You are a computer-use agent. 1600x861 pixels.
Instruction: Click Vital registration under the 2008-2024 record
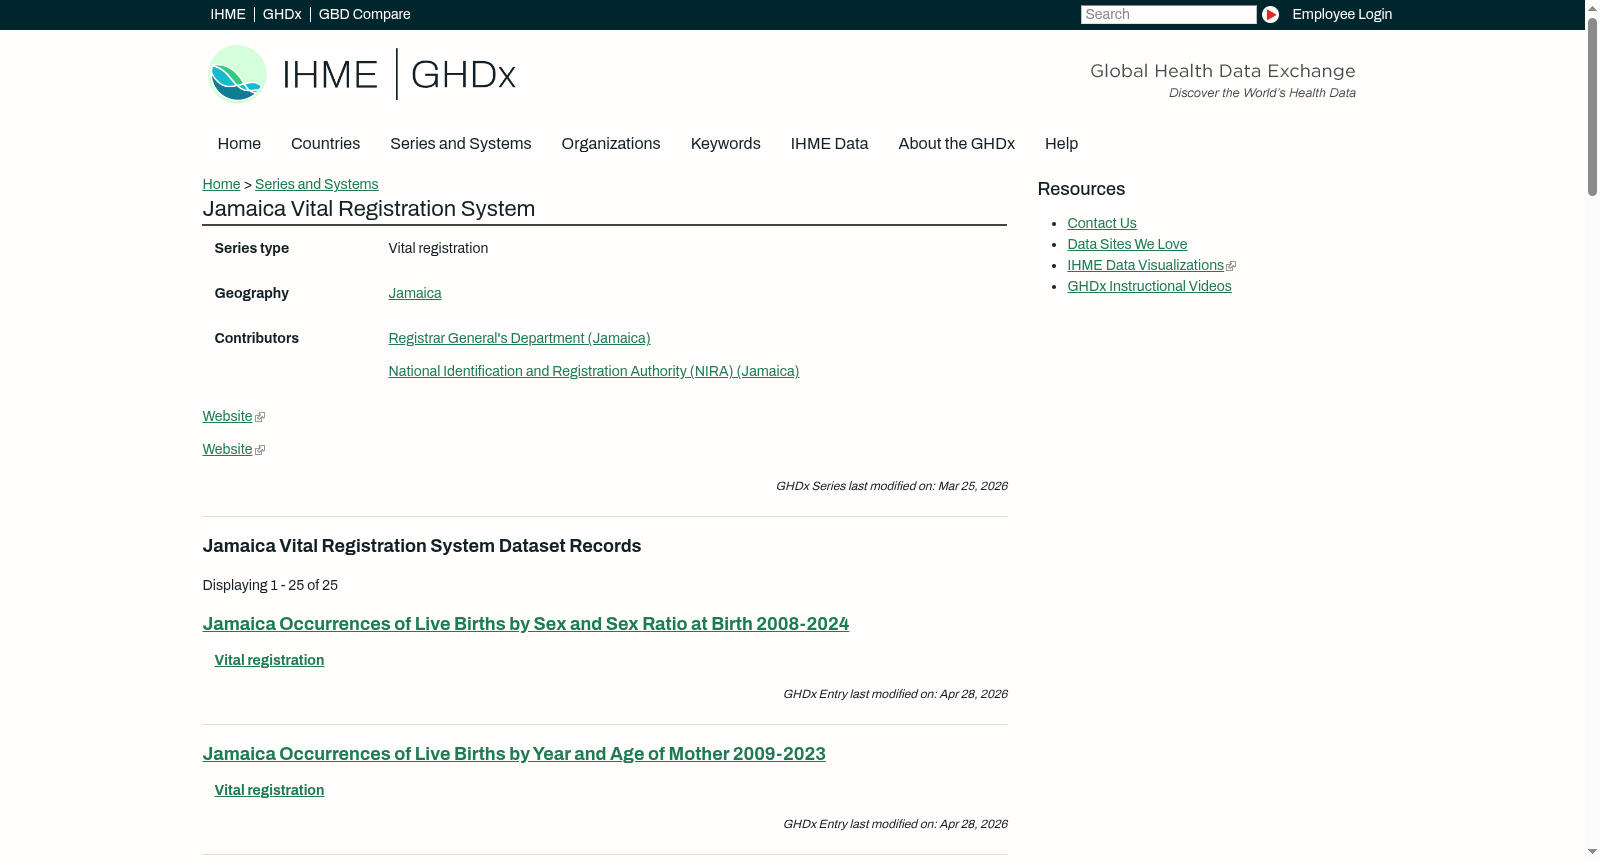[x=269, y=660]
